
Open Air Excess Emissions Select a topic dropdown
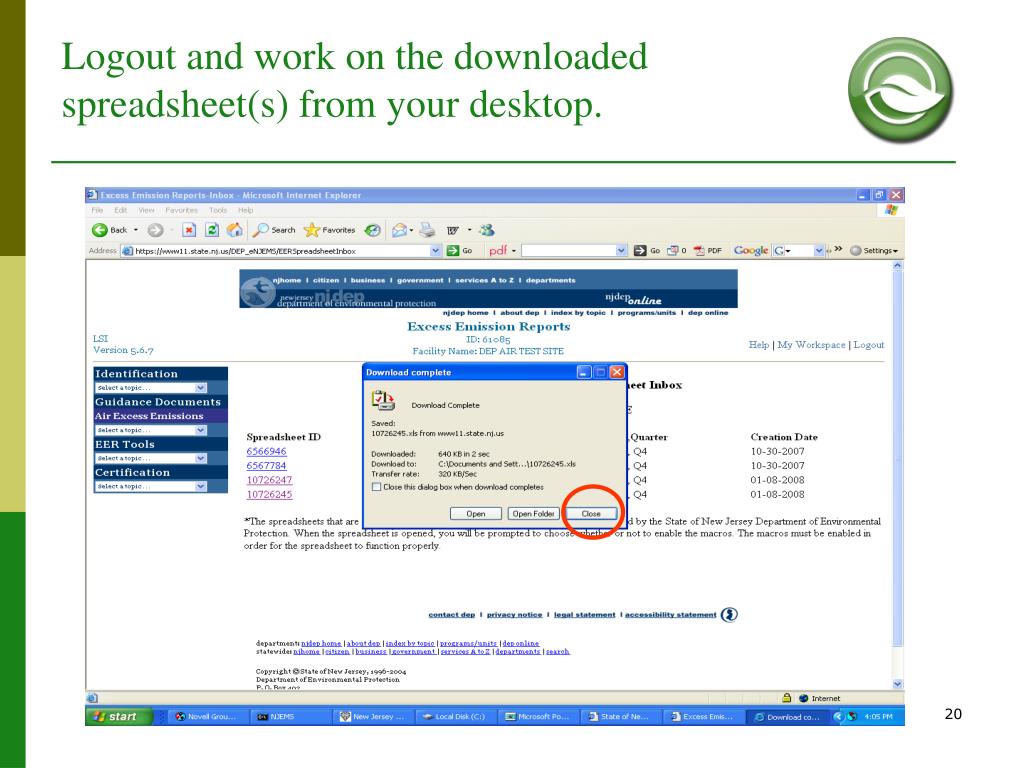point(200,430)
